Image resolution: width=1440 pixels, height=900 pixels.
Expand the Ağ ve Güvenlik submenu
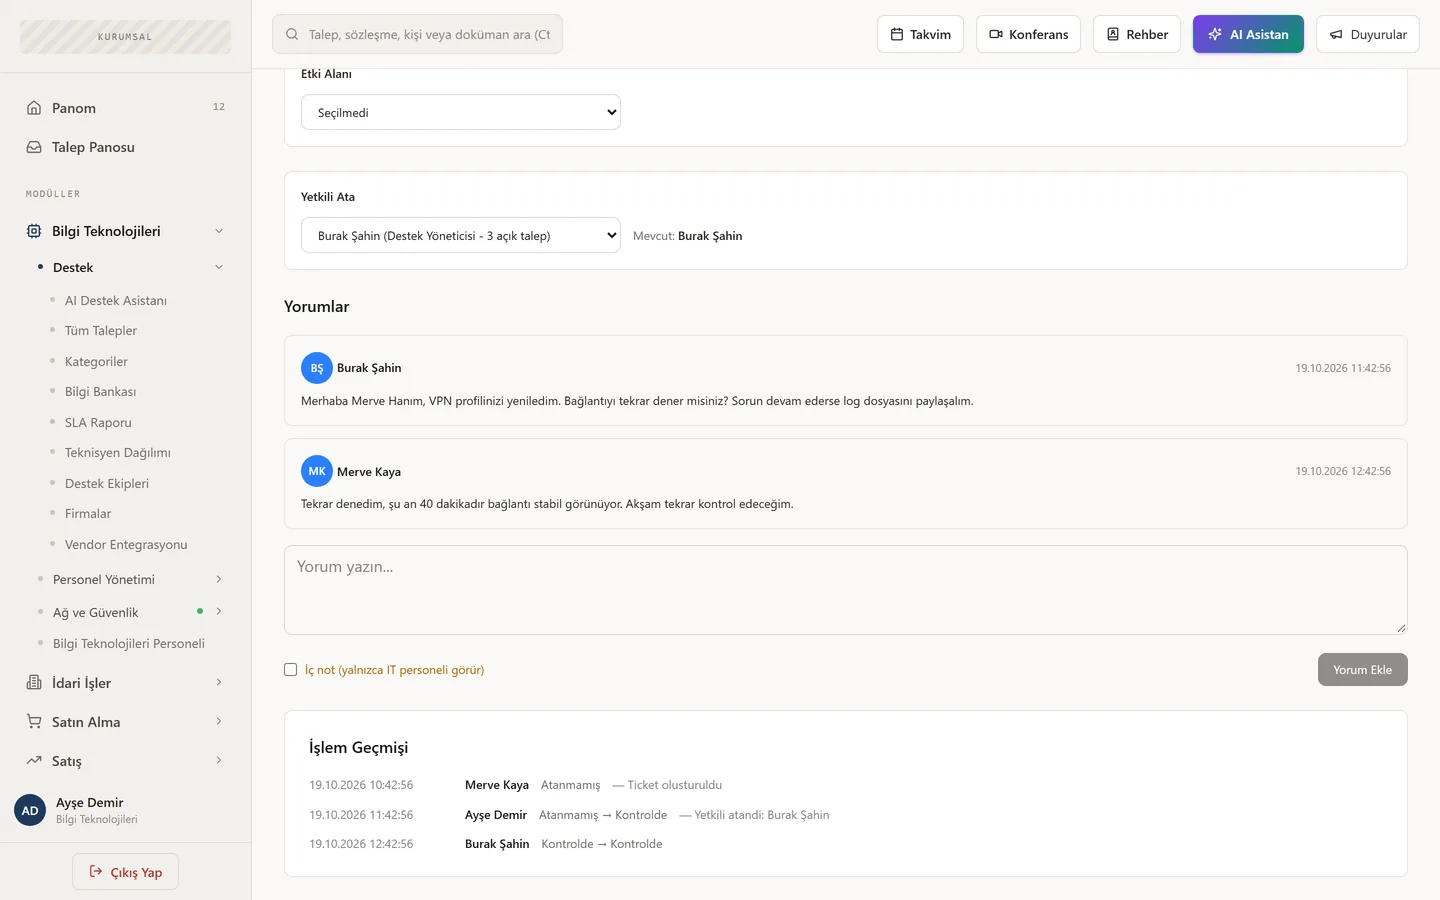click(219, 611)
